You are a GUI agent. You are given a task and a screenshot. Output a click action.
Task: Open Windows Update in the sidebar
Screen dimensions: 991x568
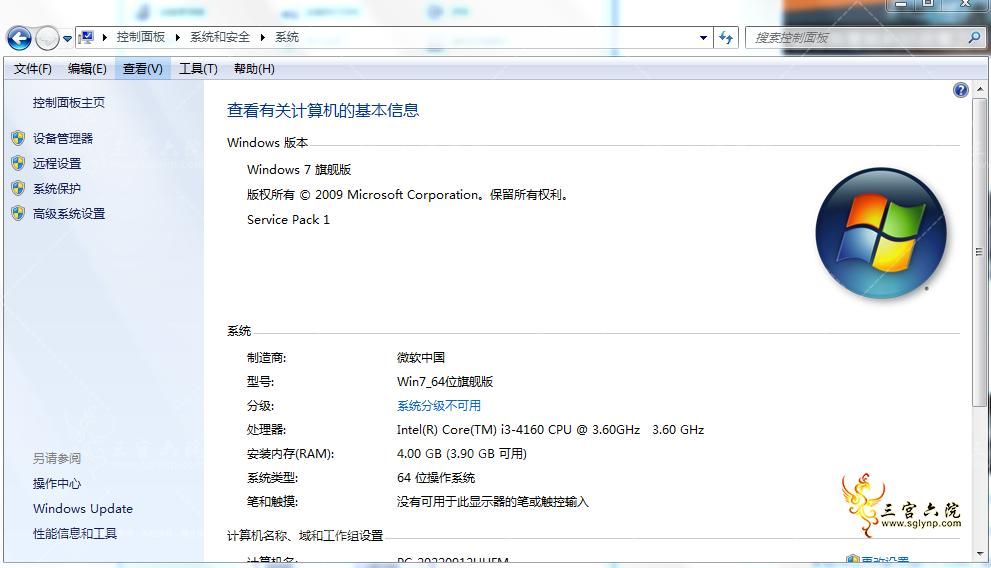[x=83, y=509]
